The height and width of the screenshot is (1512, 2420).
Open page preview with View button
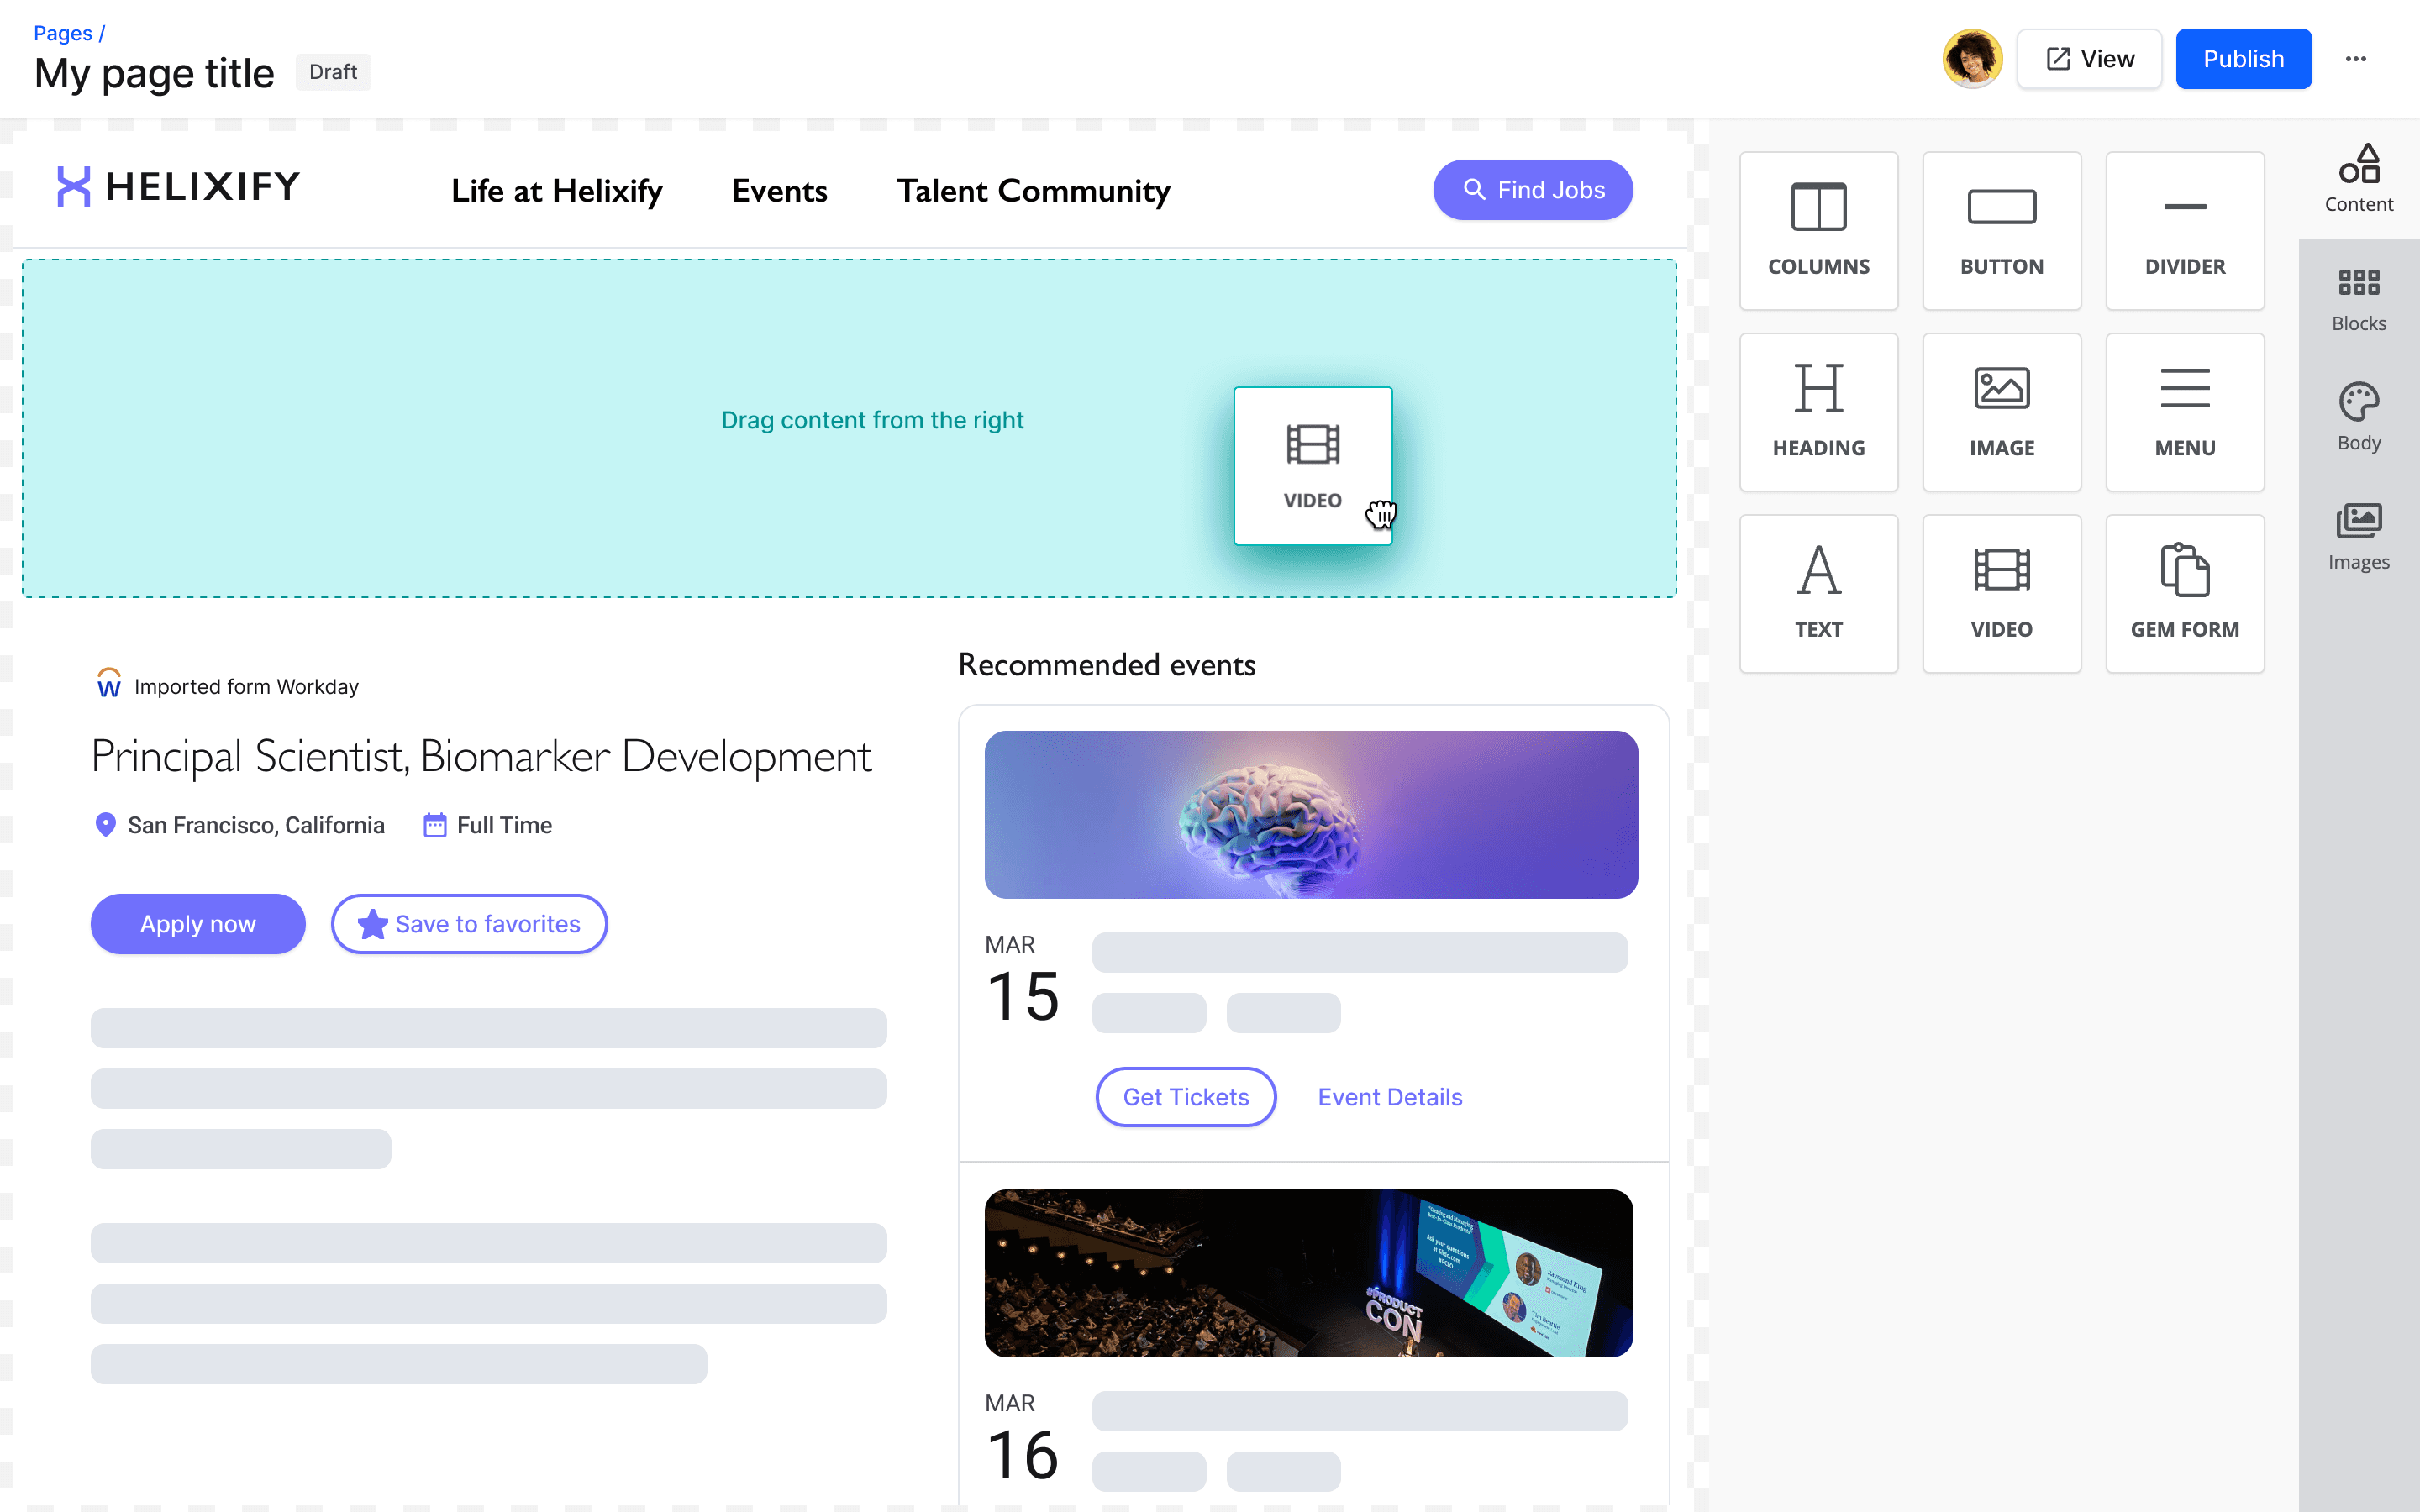(2089, 59)
